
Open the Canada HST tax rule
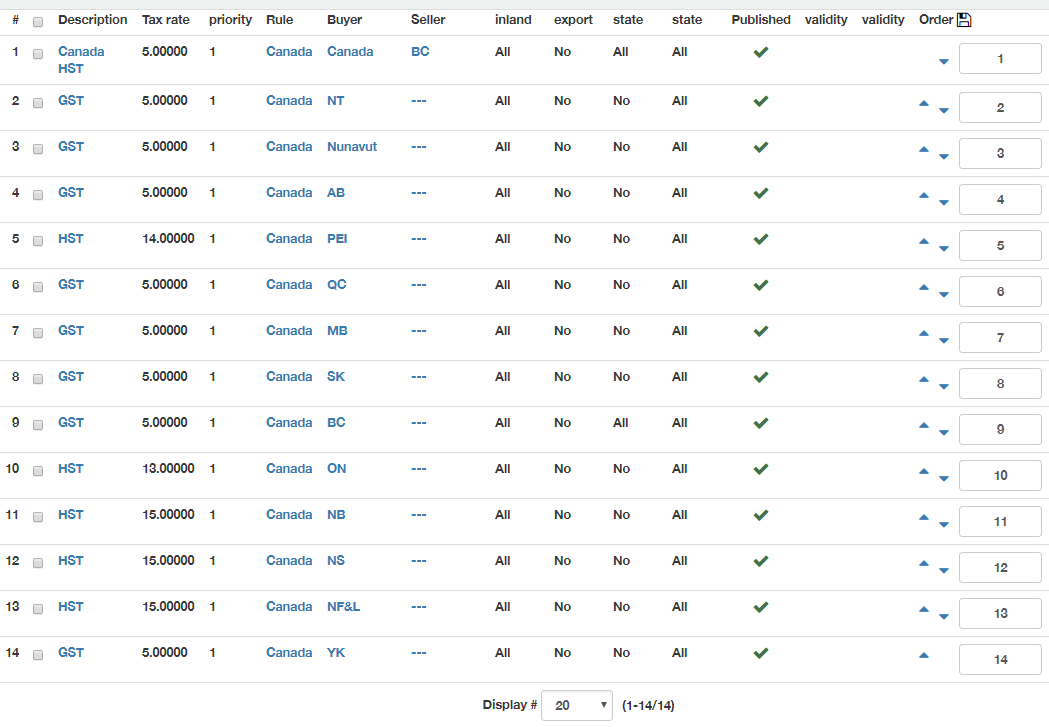(x=81, y=60)
